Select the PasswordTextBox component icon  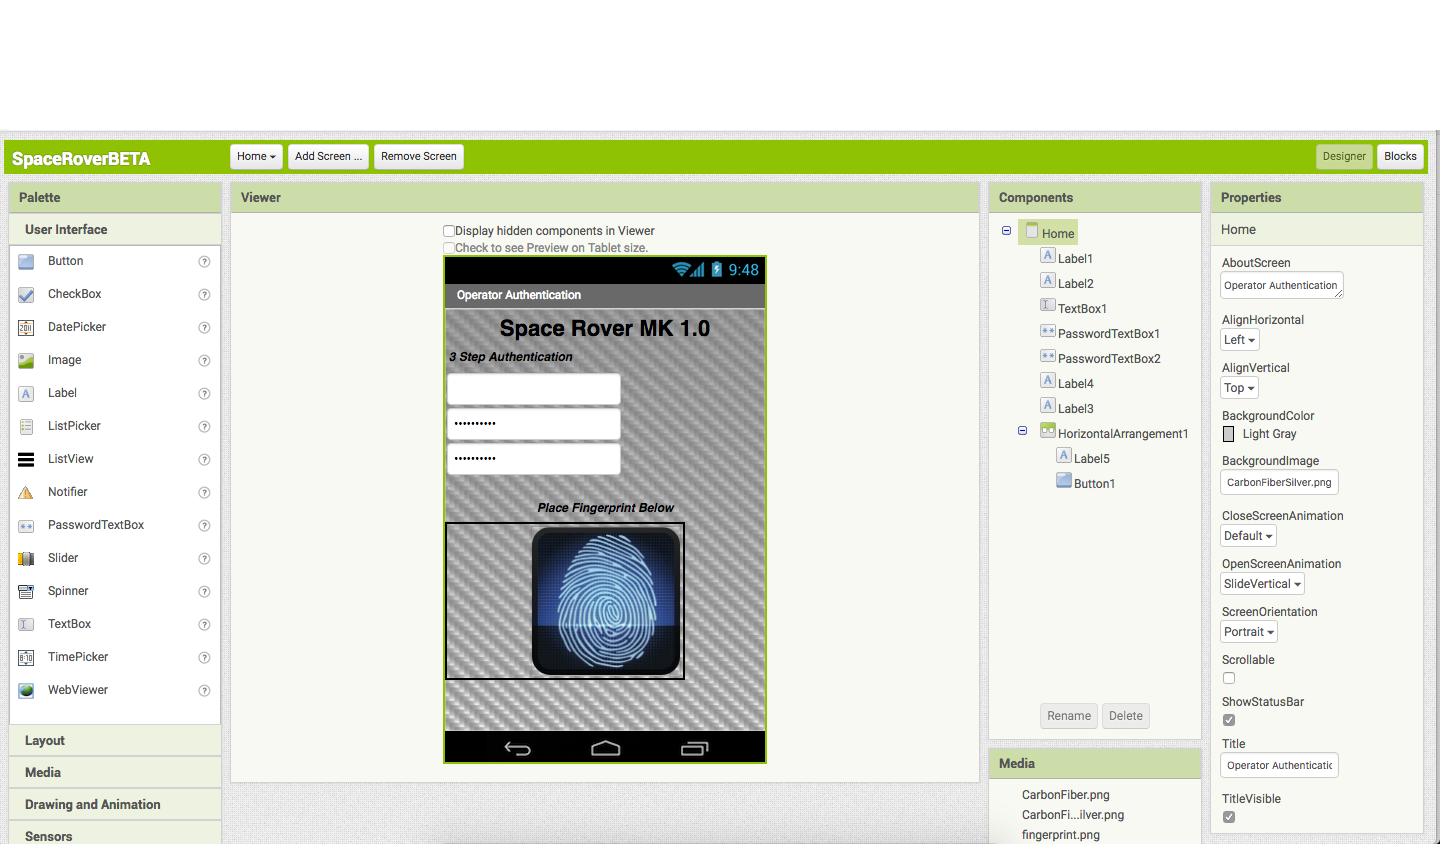(25, 524)
